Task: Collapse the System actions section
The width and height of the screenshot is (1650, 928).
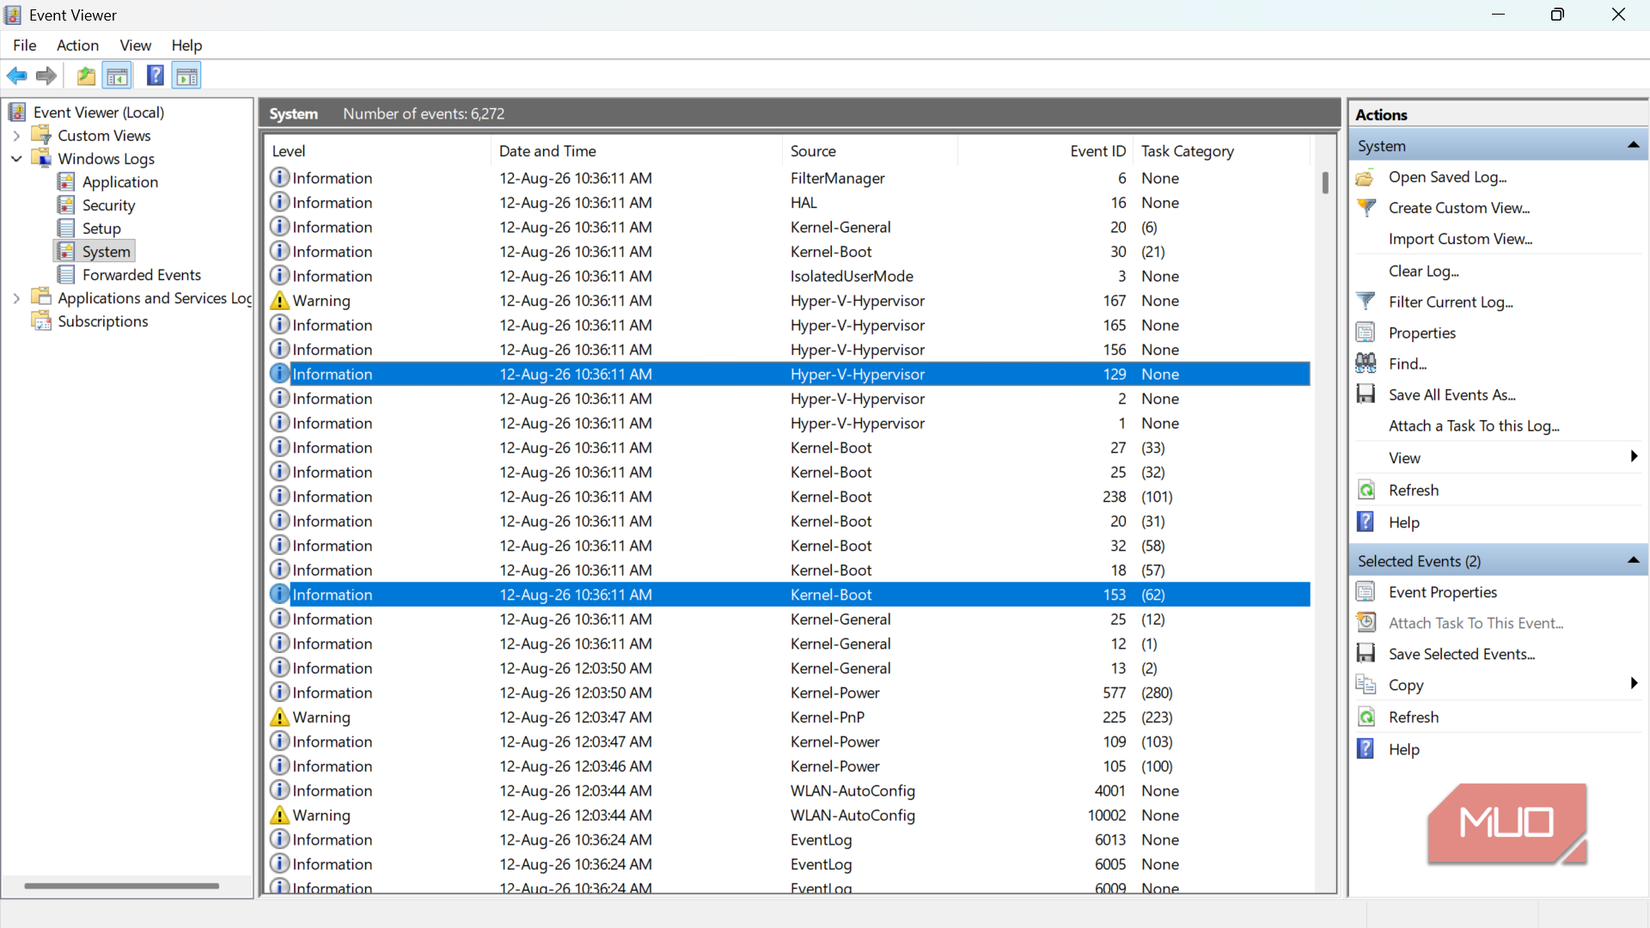Action: pos(1633,146)
